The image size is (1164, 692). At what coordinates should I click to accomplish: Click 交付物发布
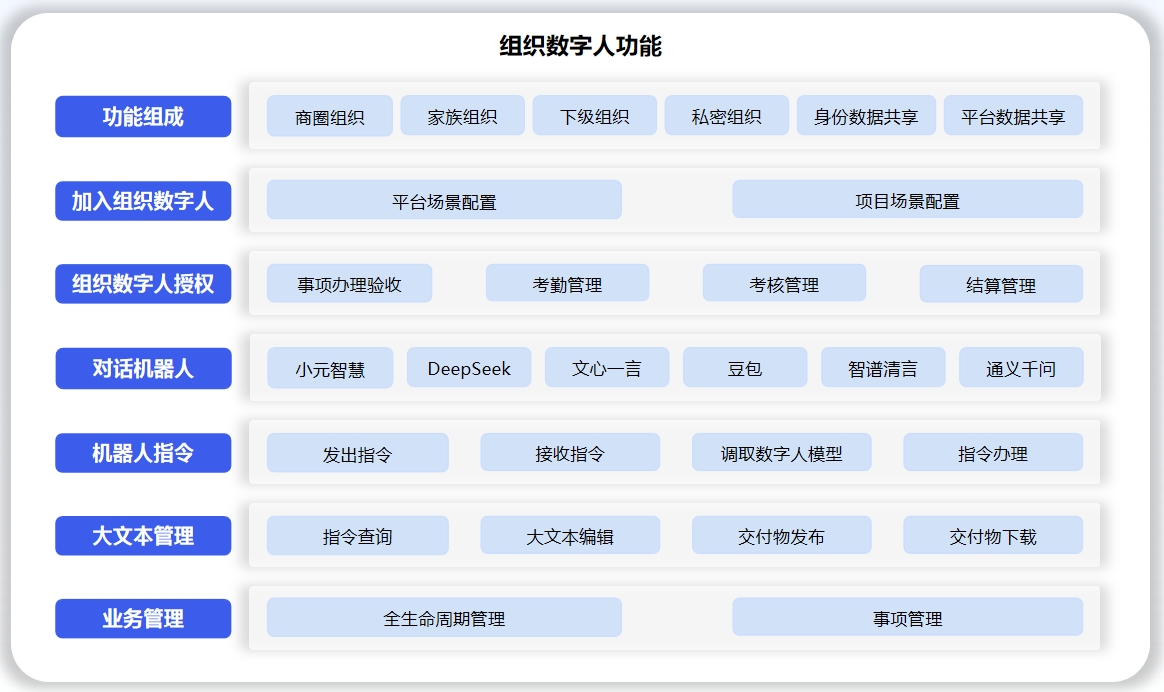[x=782, y=535]
